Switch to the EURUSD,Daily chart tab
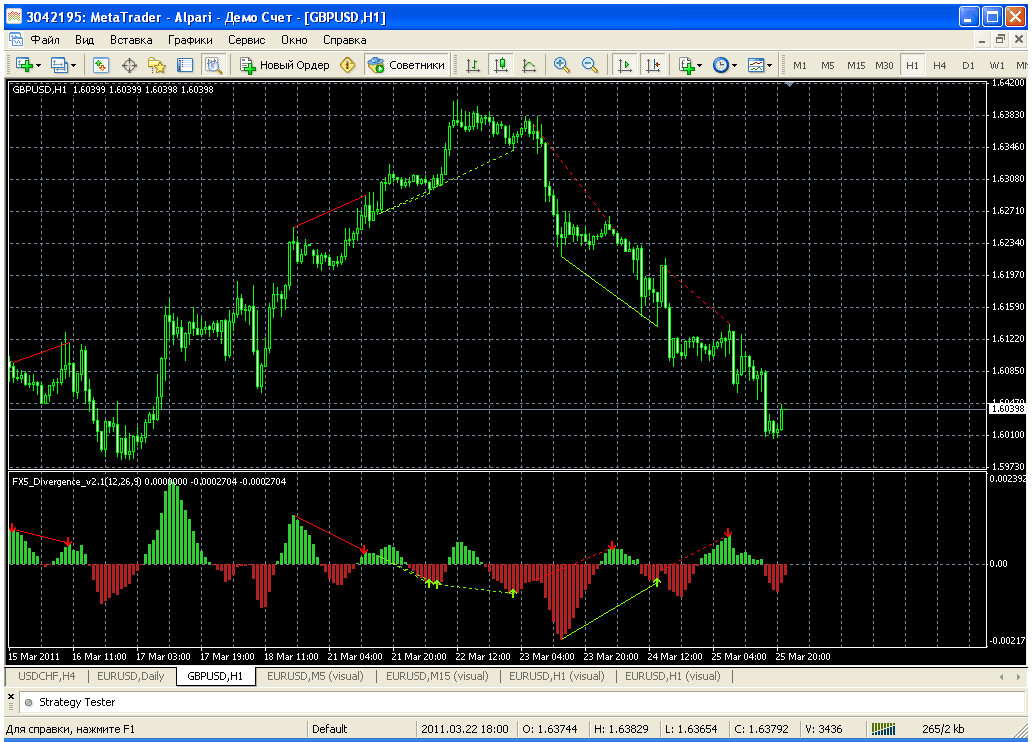 pyautogui.click(x=130, y=676)
